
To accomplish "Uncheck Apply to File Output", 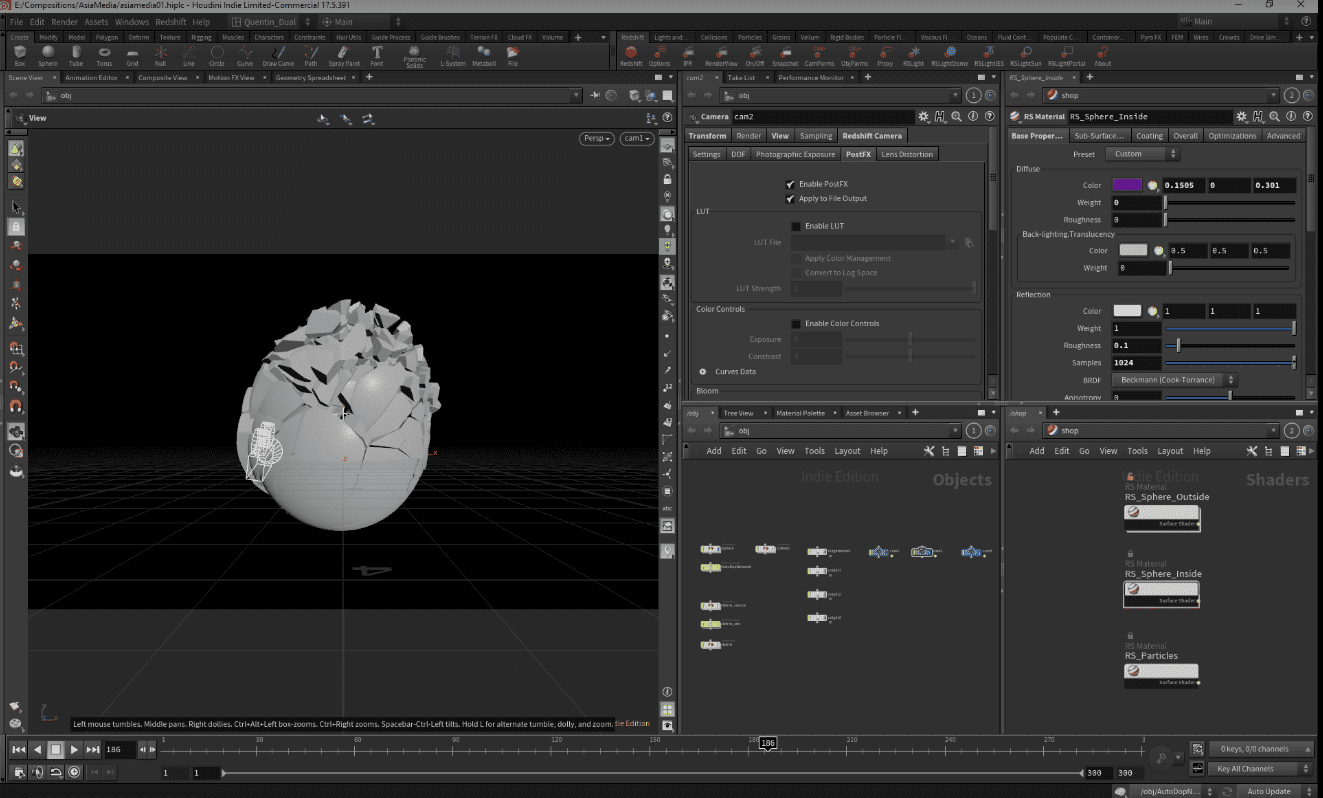I will point(790,198).
